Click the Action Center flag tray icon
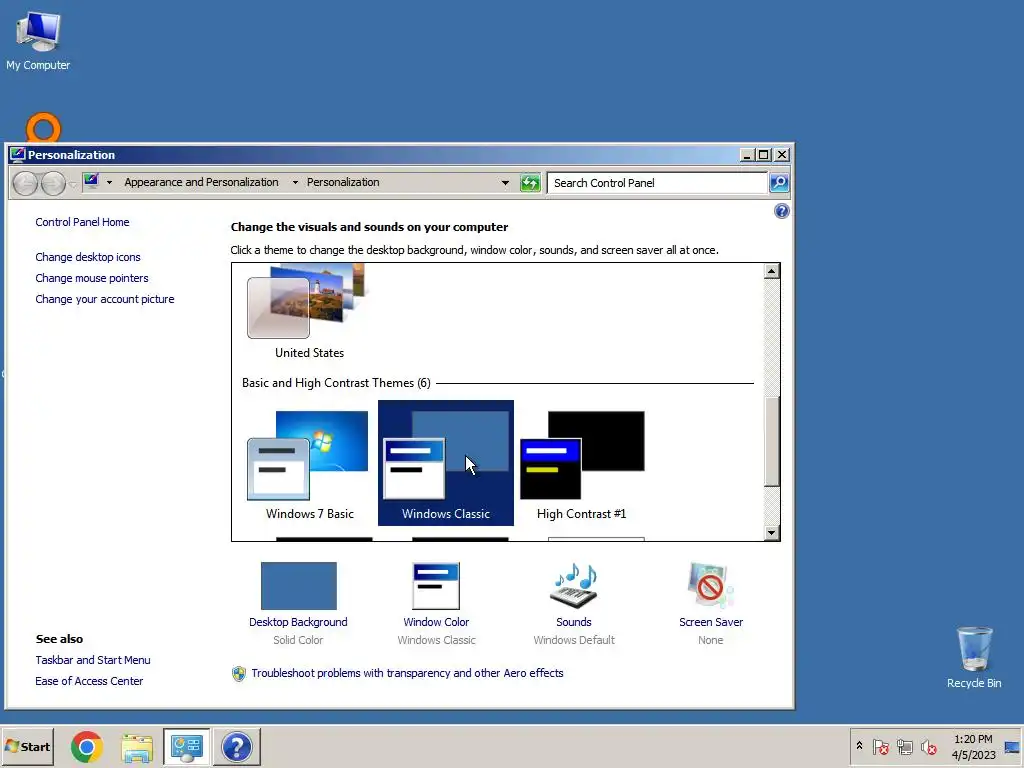Viewport: 1024px width, 768px height. [x=880, y=746]
